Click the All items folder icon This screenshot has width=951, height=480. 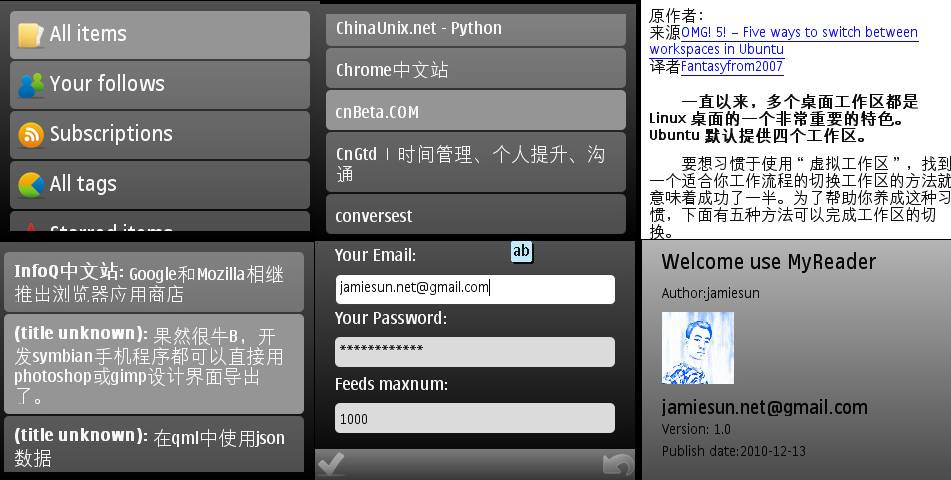[x=30, y=35]
